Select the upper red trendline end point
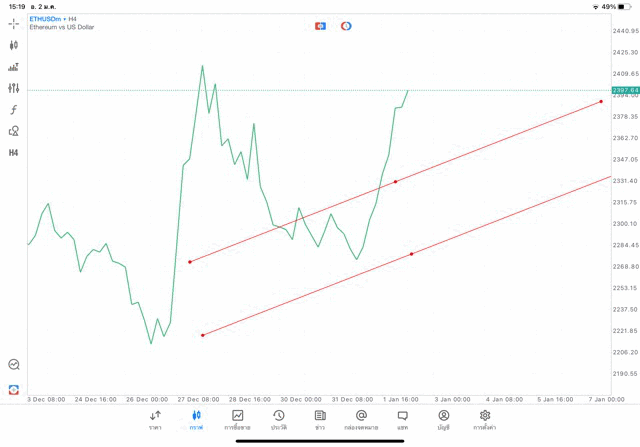This screenshot has height=447, width=640. 601,101
